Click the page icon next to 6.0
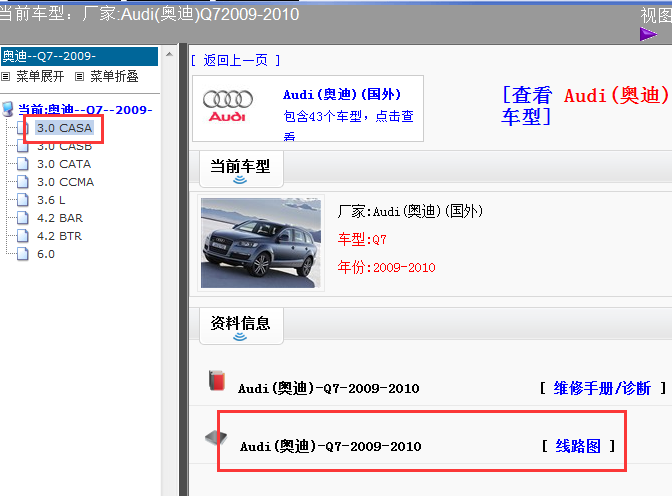This screenshot has height=496, width=672. tap(23, 254)
